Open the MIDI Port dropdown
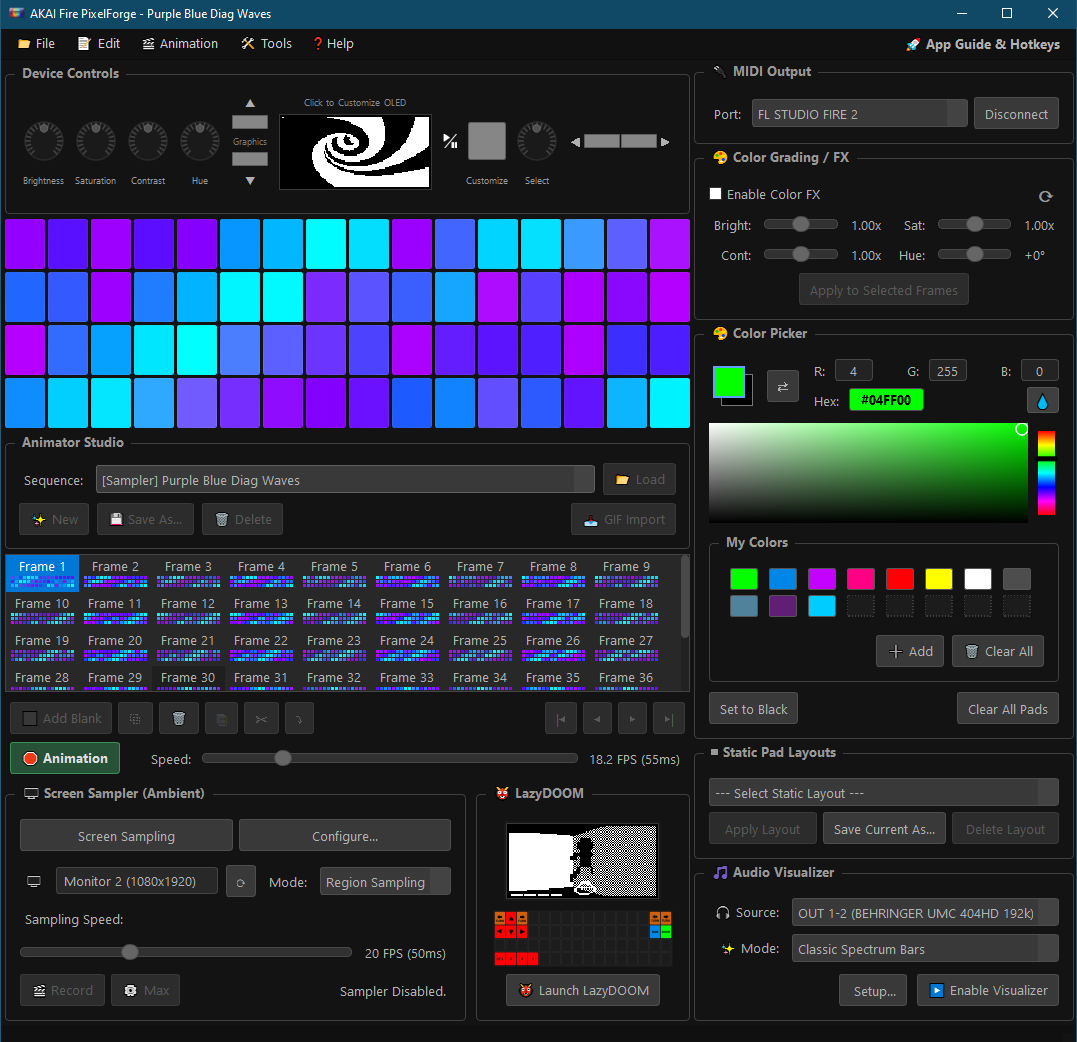This screenshot has width=1077, height=1042. (859, 114)
